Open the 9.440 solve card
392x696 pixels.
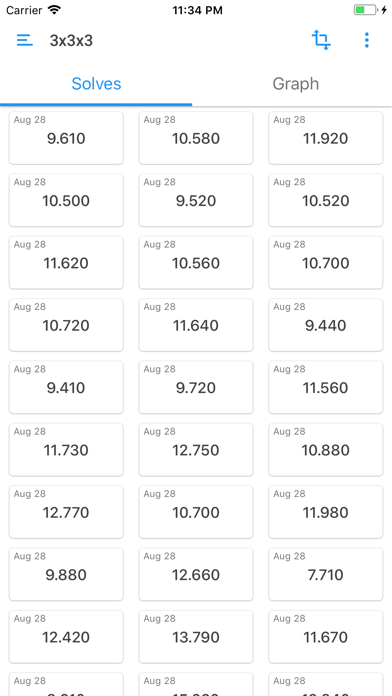coord(325,325)
